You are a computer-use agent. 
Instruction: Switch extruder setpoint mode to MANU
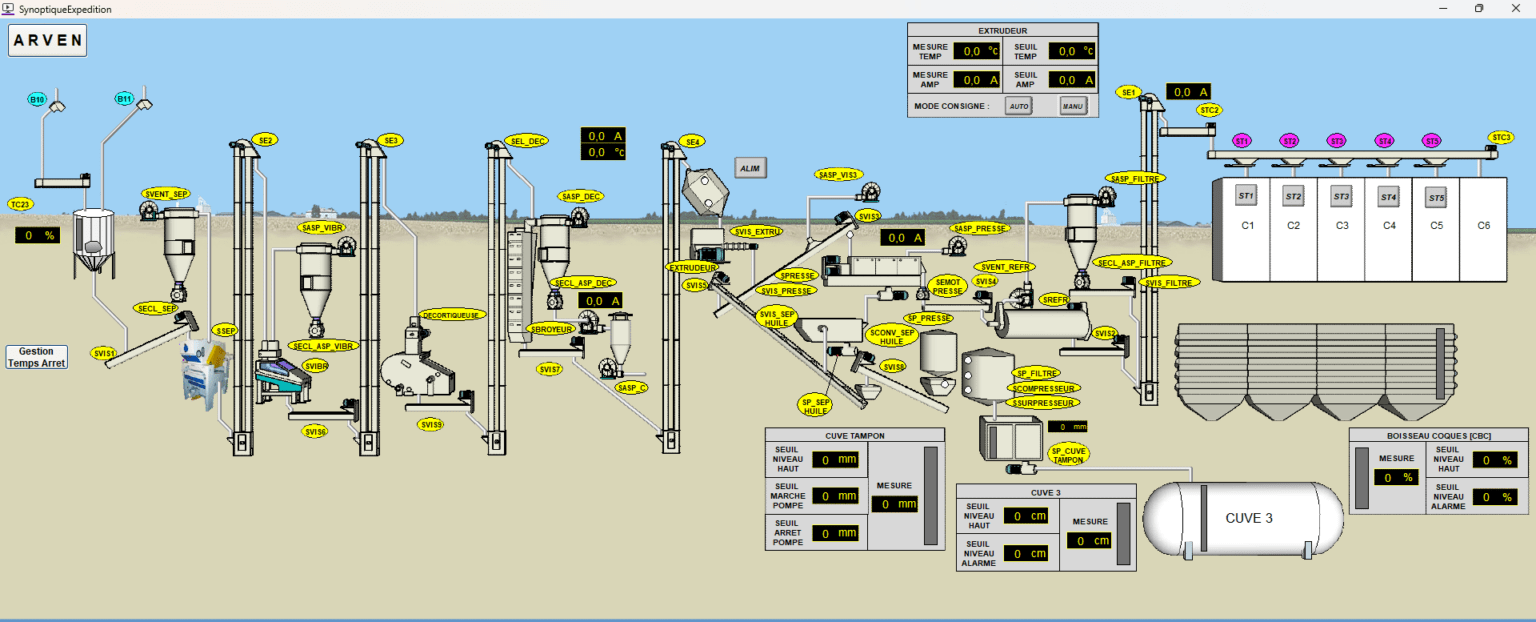1073,106
